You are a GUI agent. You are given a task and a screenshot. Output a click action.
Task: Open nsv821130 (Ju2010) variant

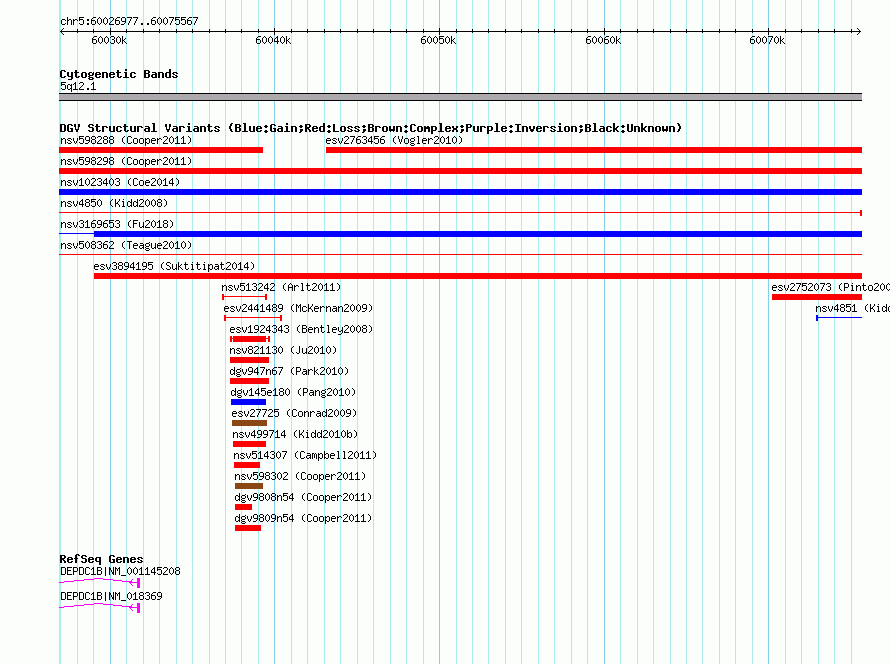283,350
